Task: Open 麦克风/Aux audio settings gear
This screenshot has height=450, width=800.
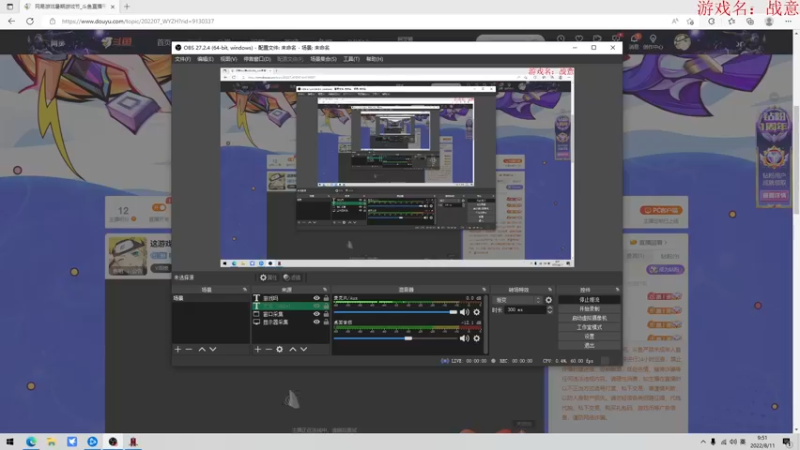Action: pyautogui.click(x=477, y=312)
